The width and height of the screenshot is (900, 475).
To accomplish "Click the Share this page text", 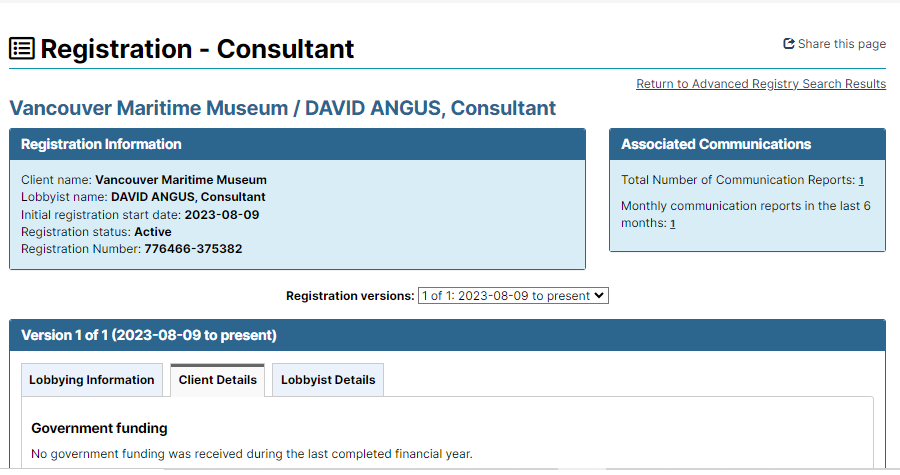I will (x=841, y=44).
